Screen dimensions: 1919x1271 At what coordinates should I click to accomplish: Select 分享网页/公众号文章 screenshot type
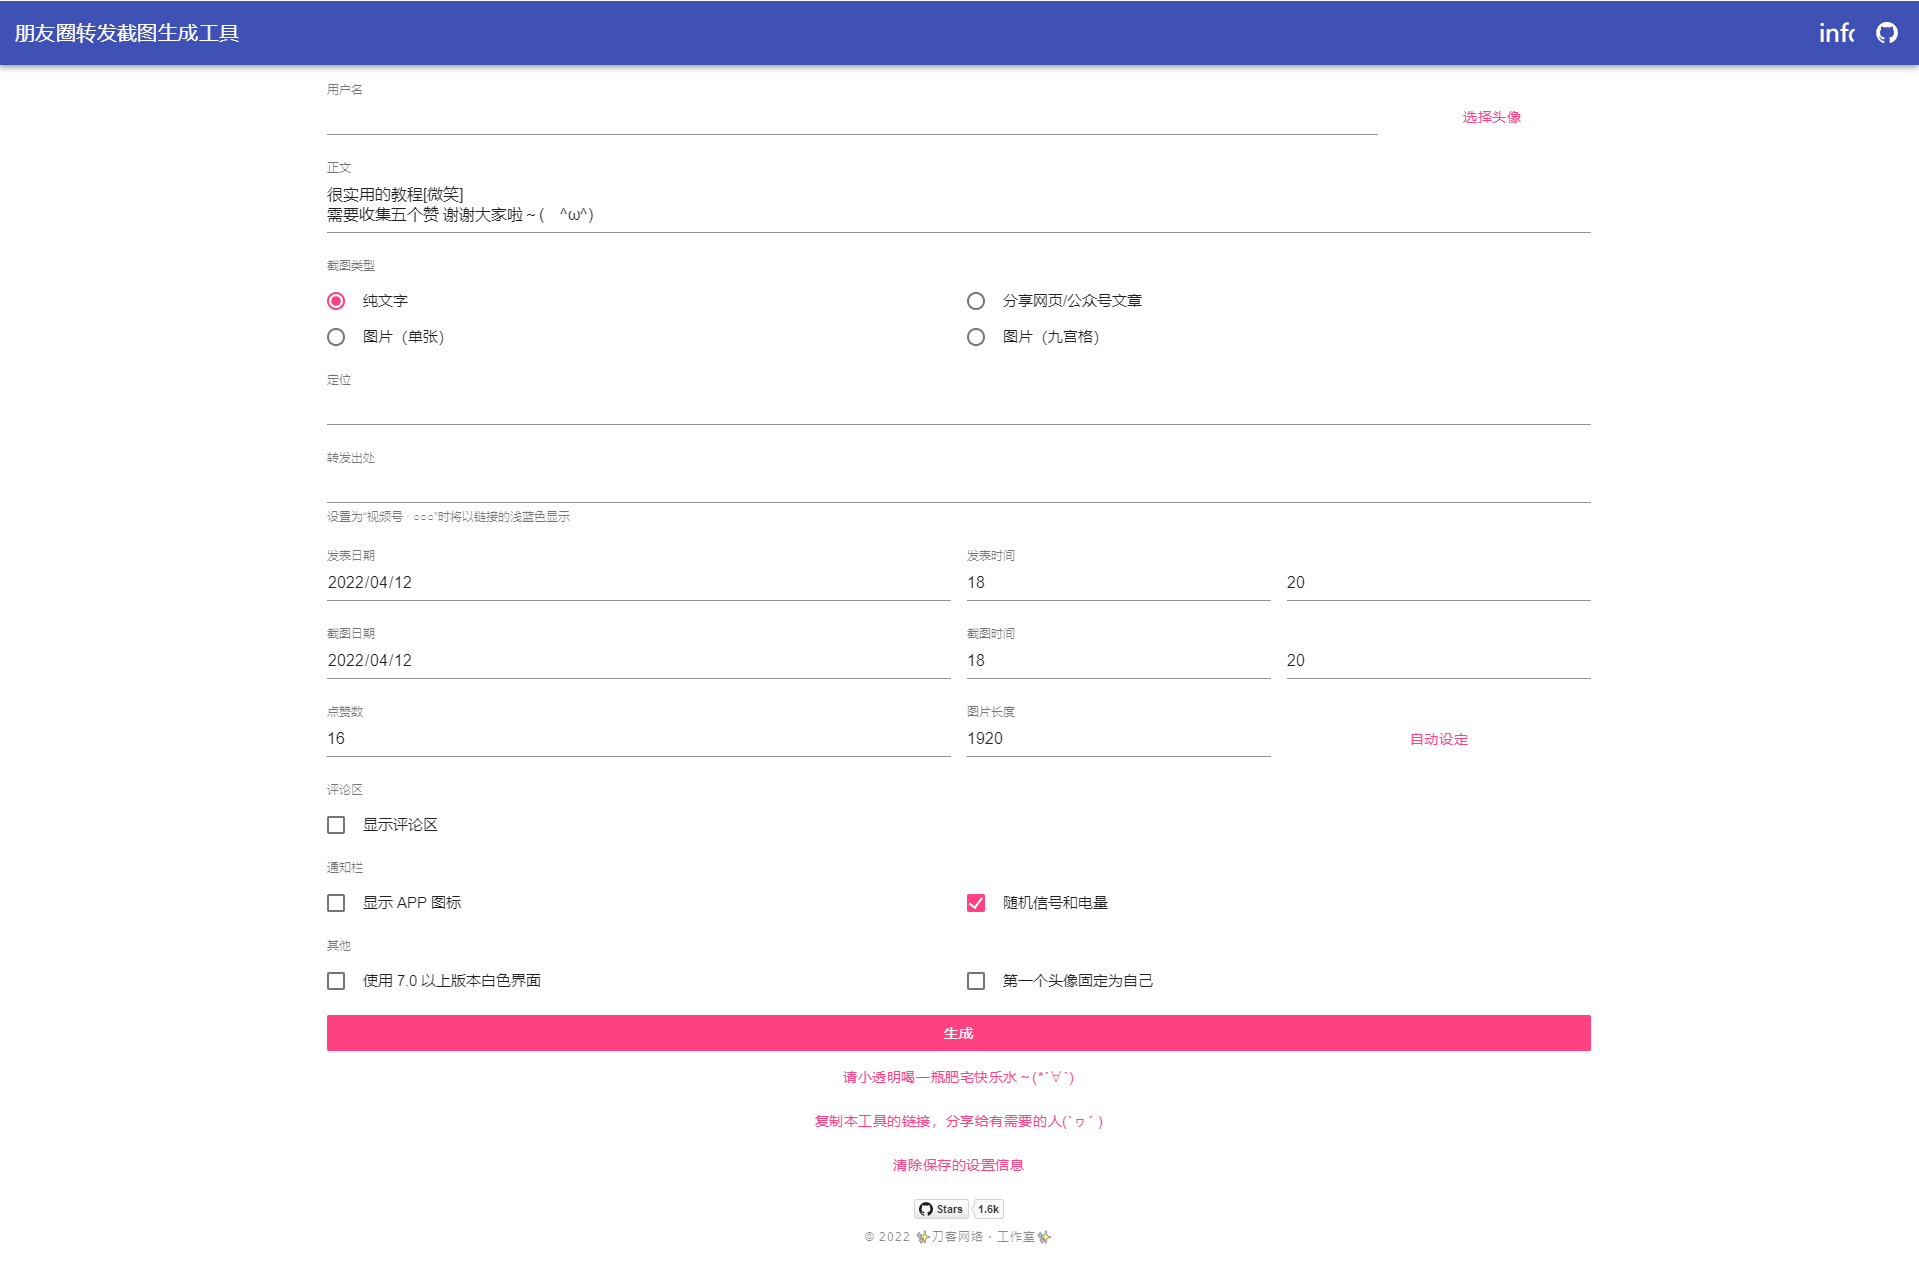(x=976, y=300)
